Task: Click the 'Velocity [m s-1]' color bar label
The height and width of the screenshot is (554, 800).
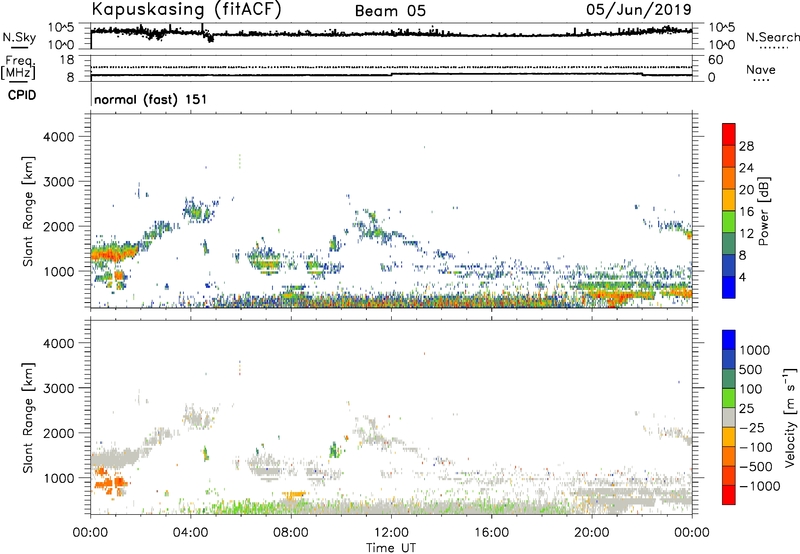Action: 790,417
